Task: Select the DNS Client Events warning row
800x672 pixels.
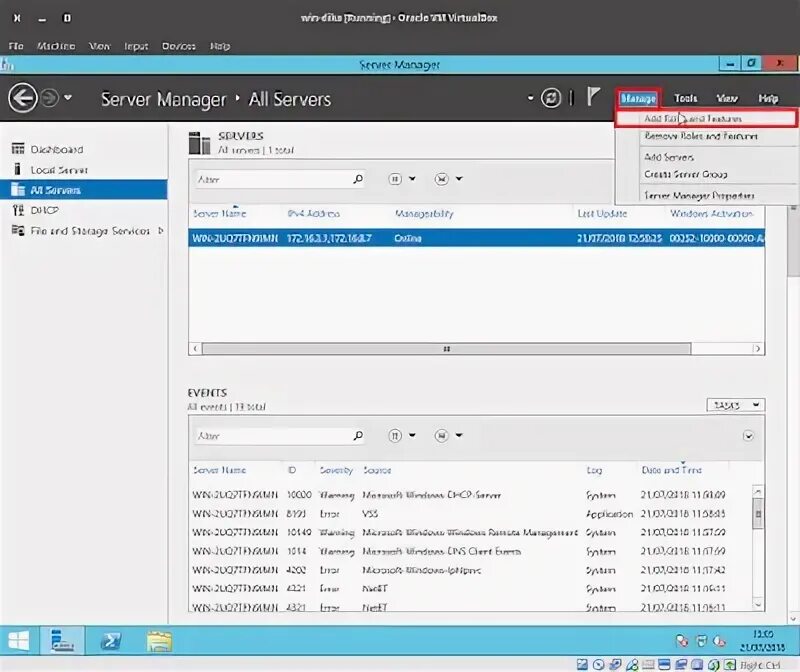Action: pos(469,552)
